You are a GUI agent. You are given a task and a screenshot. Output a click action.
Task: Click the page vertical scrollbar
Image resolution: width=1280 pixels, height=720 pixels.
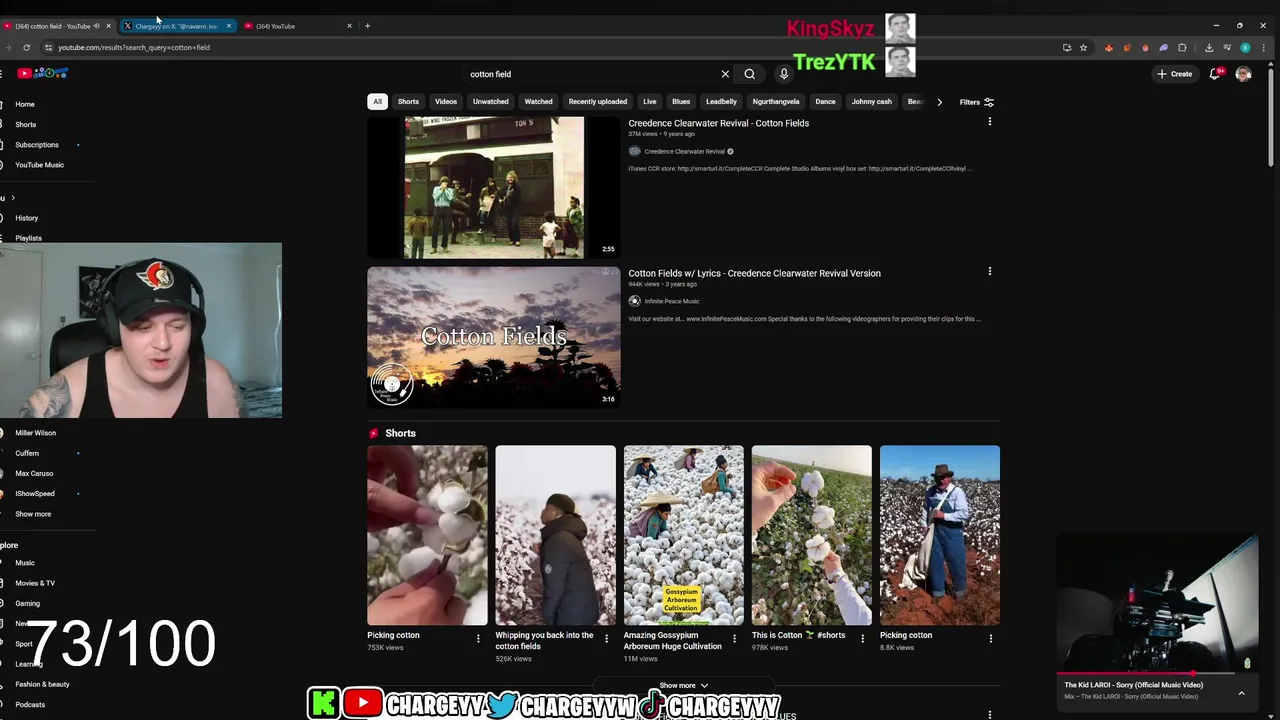1271,118
